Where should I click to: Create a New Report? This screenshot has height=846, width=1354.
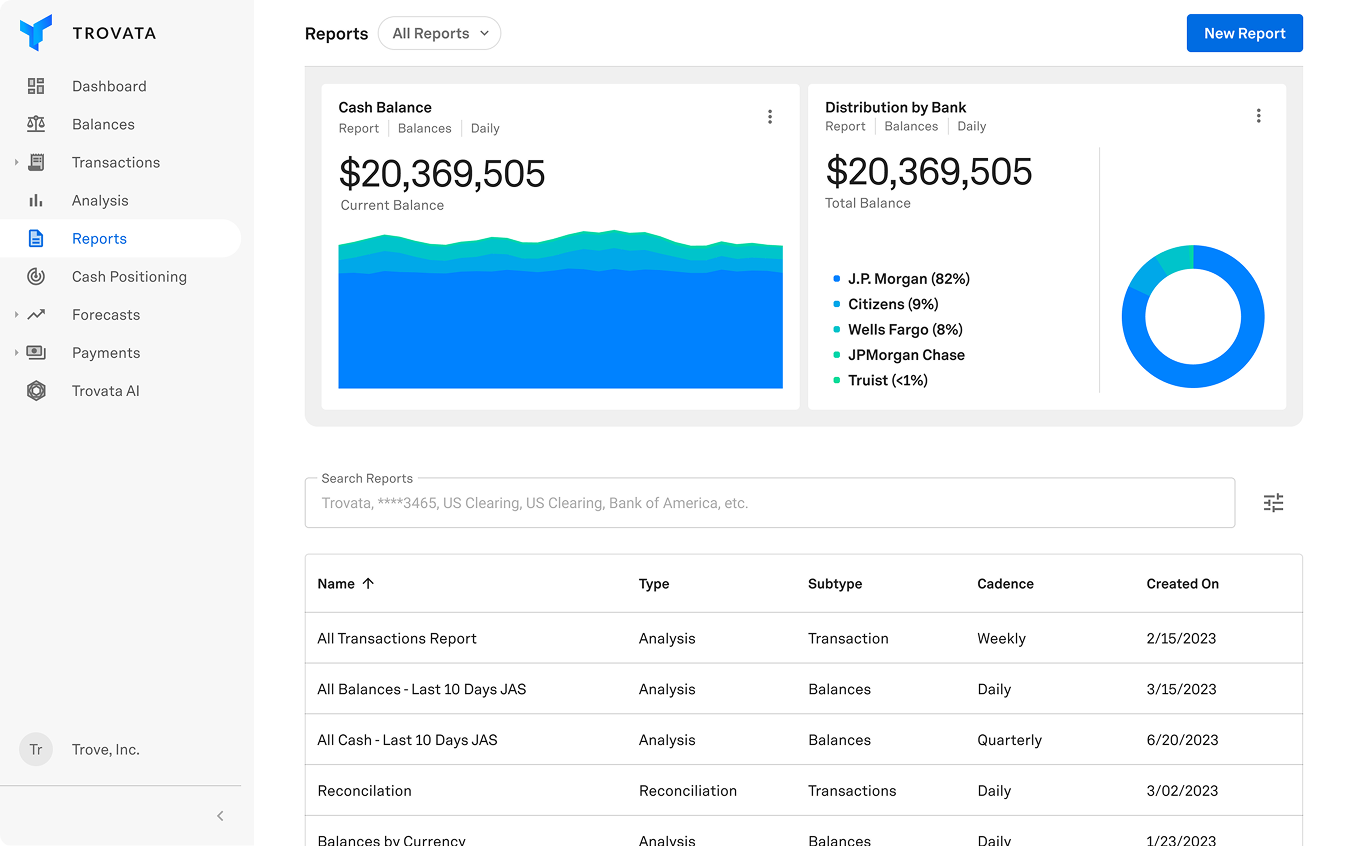(x=1244, y=33)
